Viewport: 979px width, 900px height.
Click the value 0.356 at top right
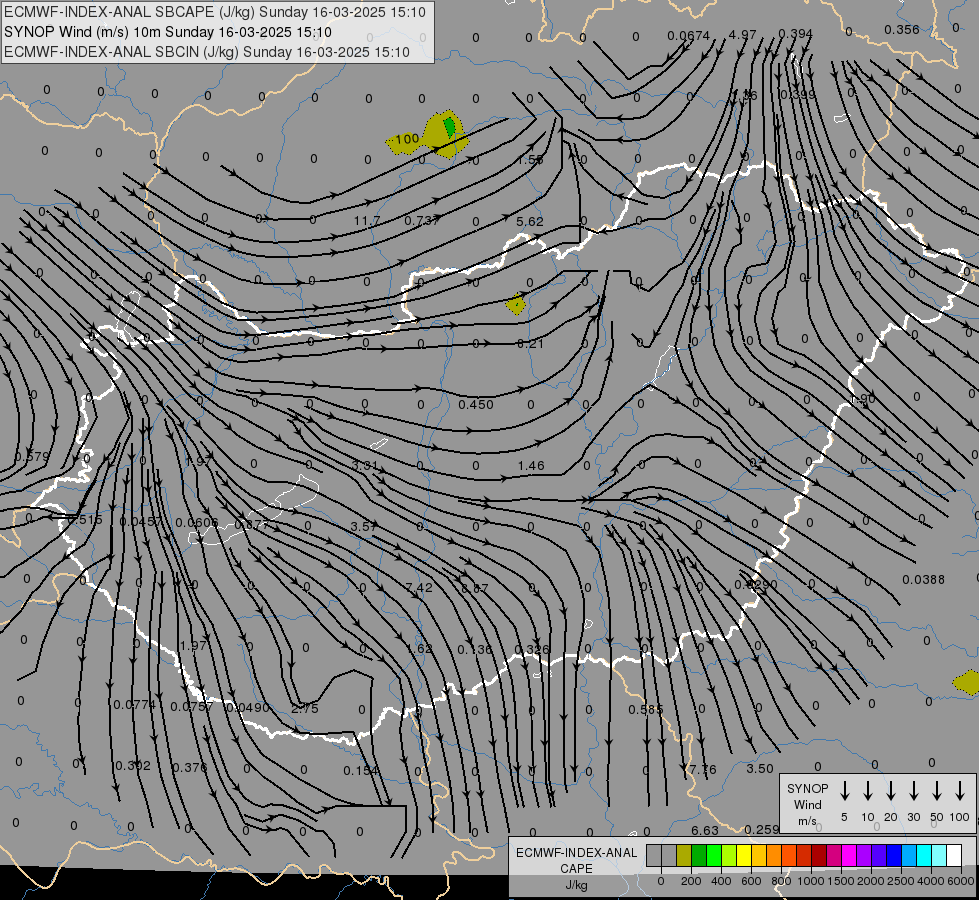pos(902,29)
